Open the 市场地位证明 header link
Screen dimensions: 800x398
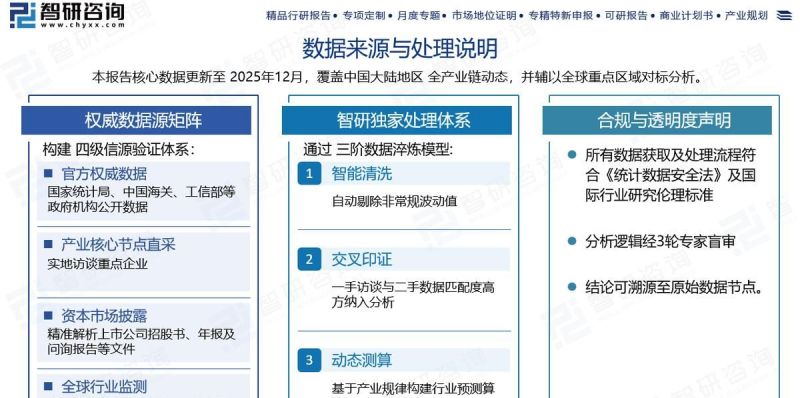[x=484, y=16]
